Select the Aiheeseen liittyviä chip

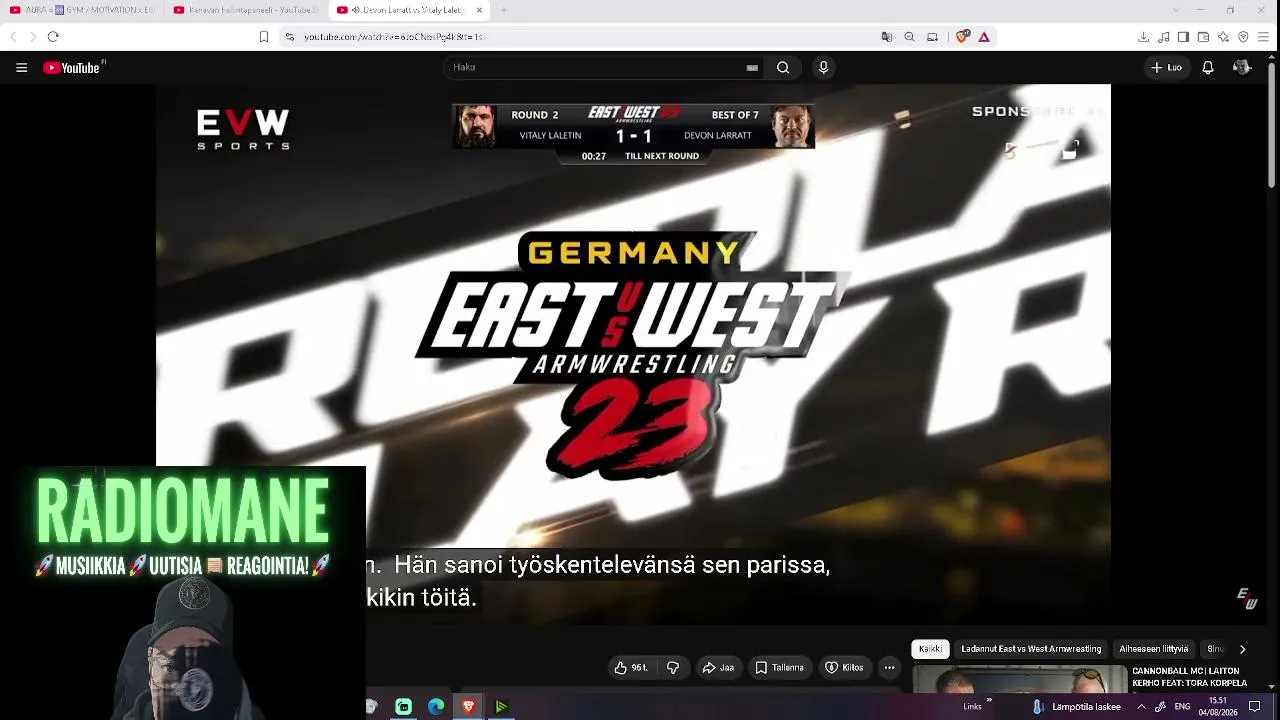[1154, 649]
